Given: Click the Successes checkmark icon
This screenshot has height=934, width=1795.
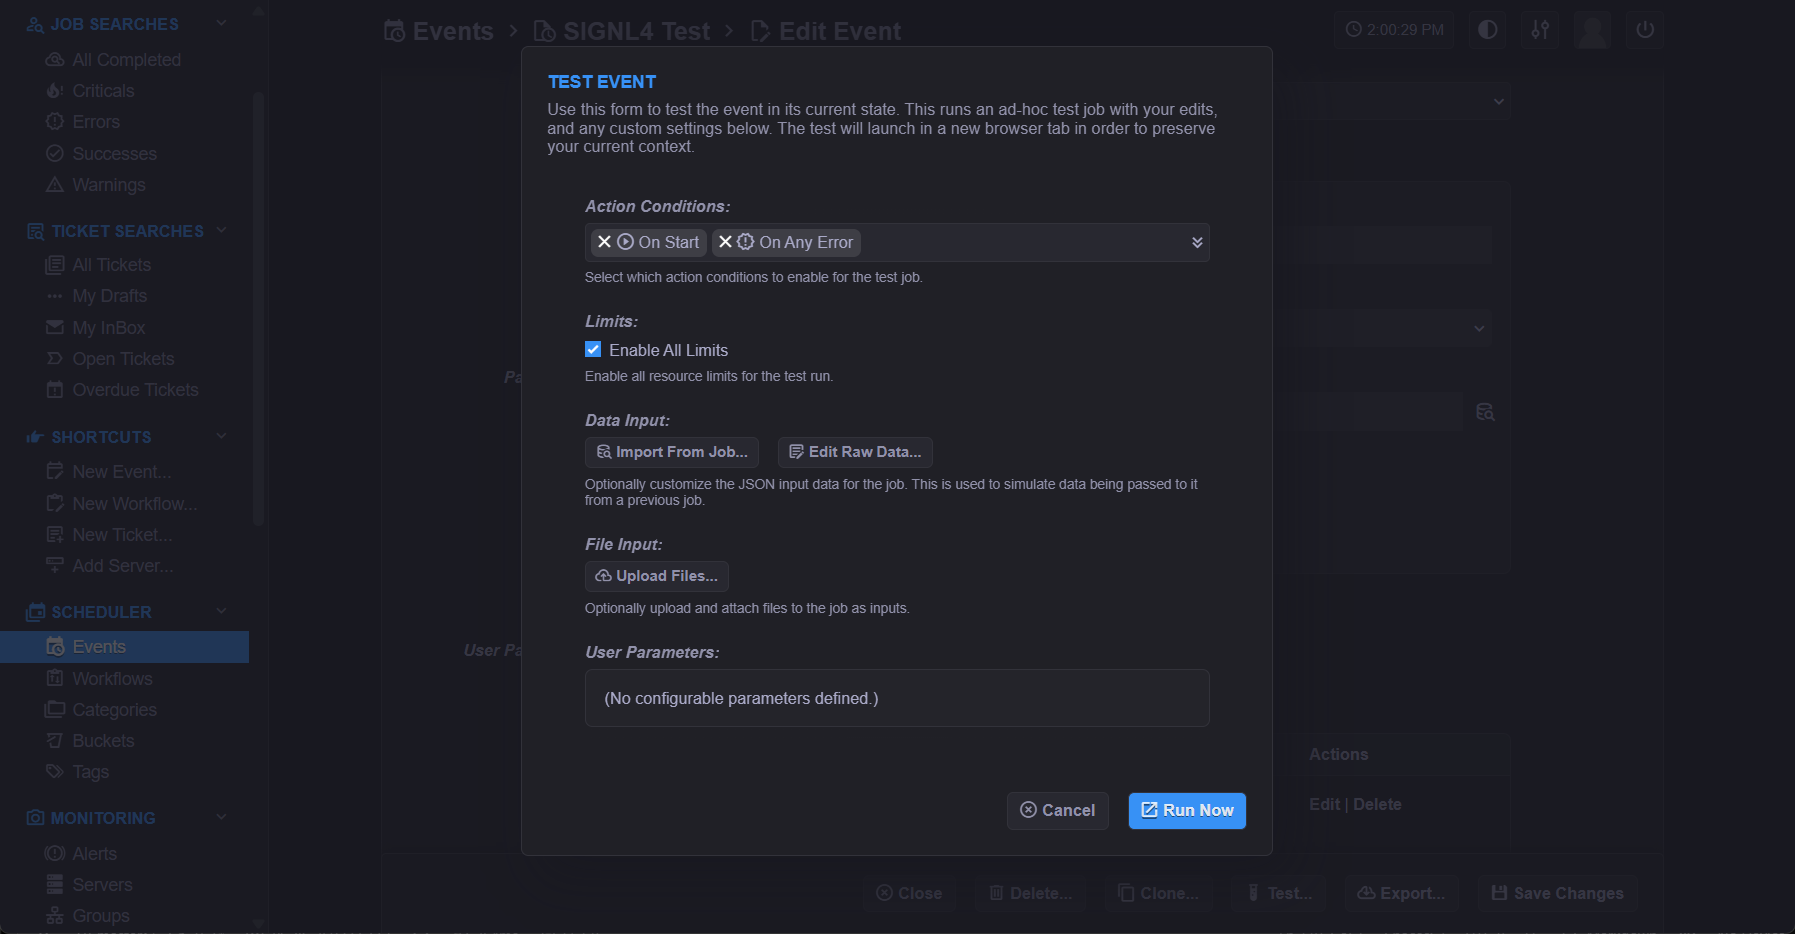Looking at the screenshot, I should coord(55,154).
